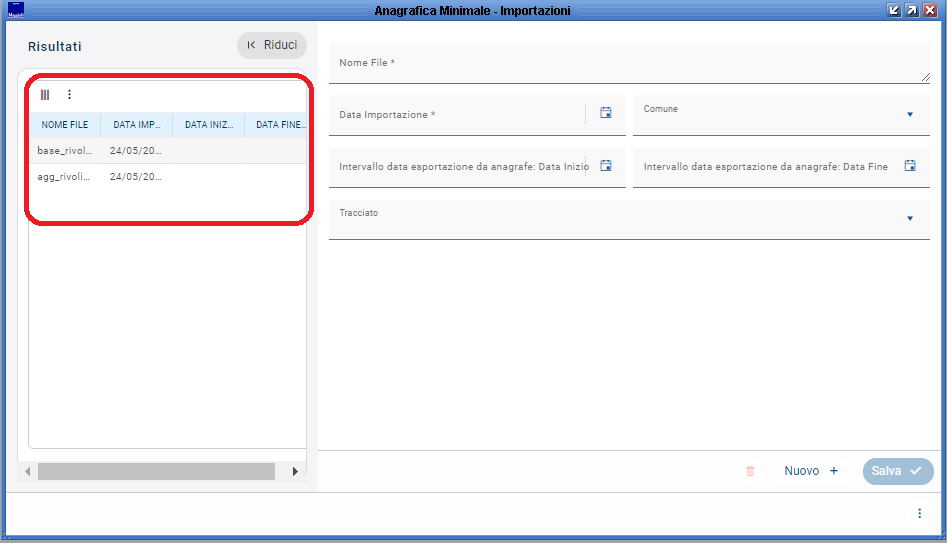Expand the Comune dropdown
Viewport: 947px width, 543px height.
pyautogui.click(x=910, y=115)
